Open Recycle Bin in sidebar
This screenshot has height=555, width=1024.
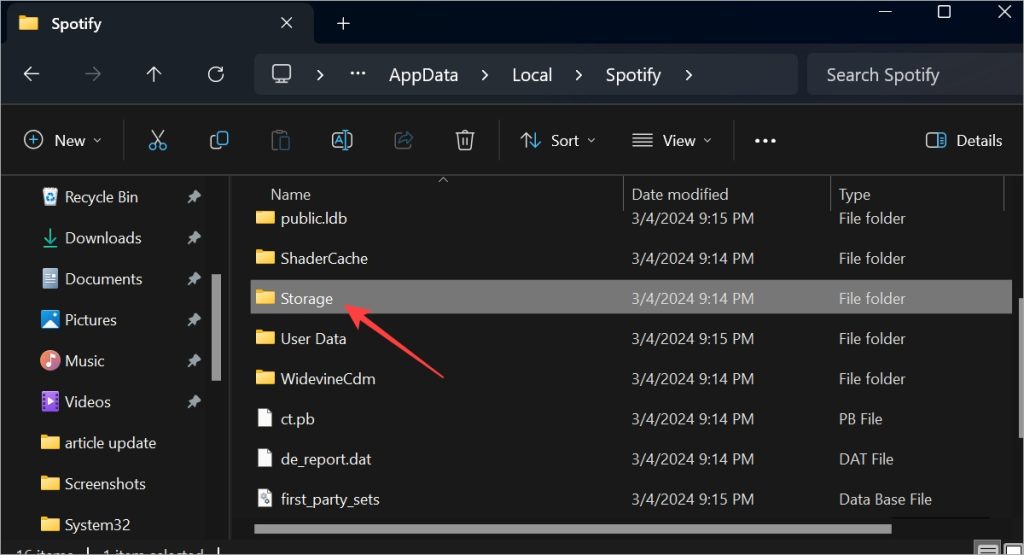(x=101, y=197)
